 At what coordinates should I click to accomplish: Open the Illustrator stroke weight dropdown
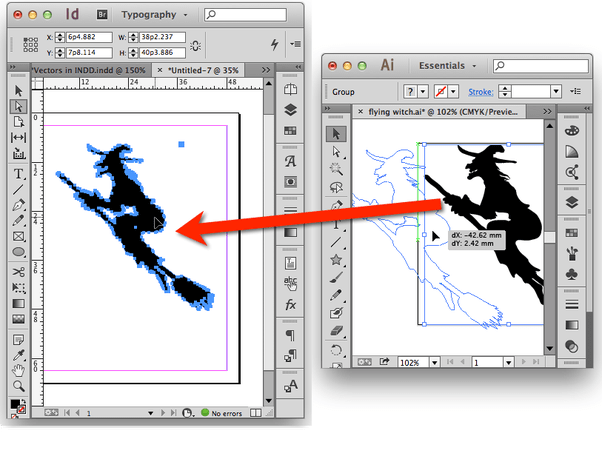[x=556, y=92]
